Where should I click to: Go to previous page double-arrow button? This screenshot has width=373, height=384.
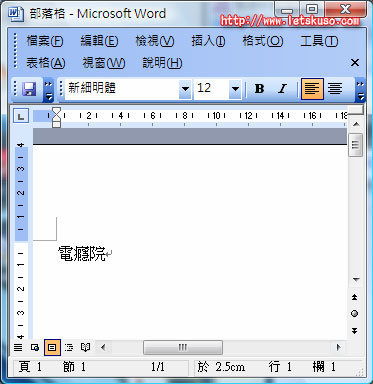coord(355,297)
